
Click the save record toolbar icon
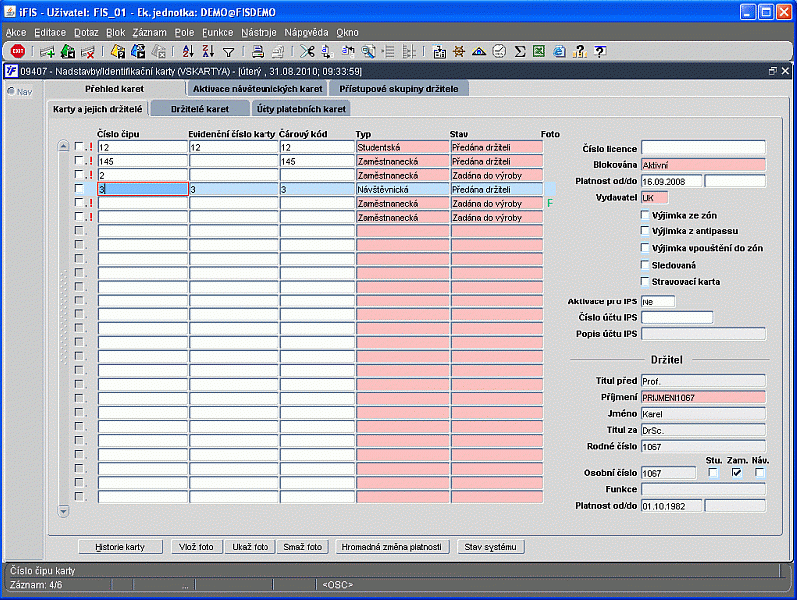pos(68,51)
